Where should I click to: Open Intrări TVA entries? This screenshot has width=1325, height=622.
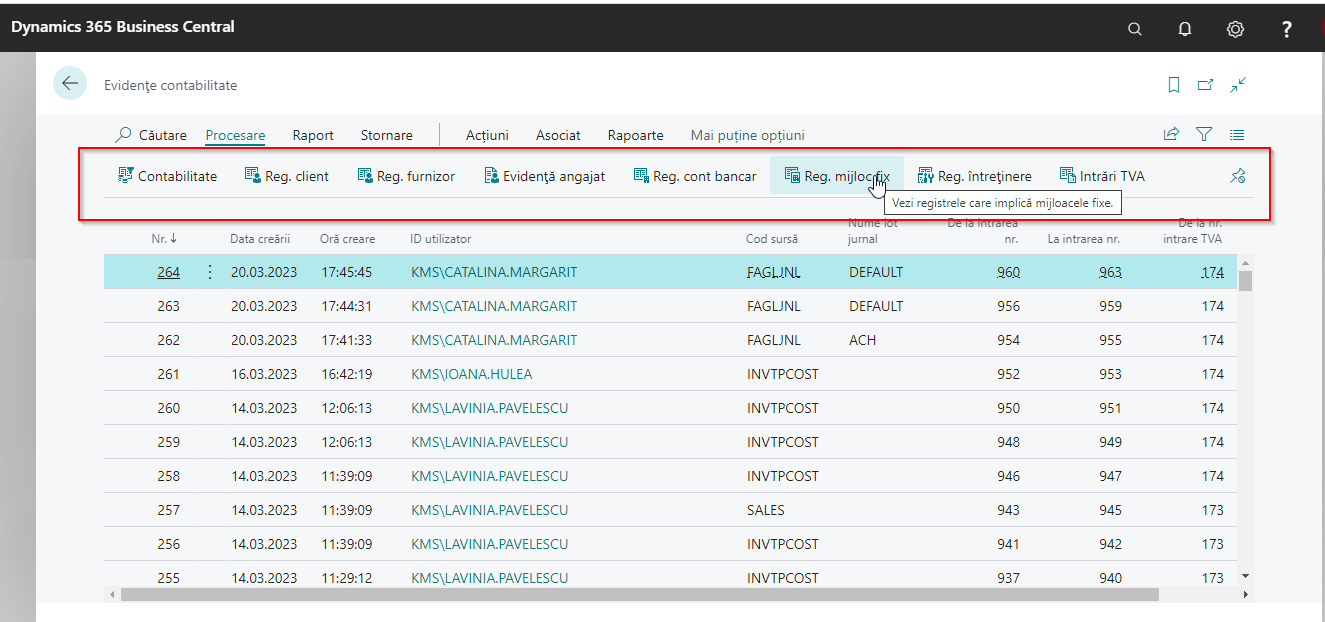coord(1102,176)
